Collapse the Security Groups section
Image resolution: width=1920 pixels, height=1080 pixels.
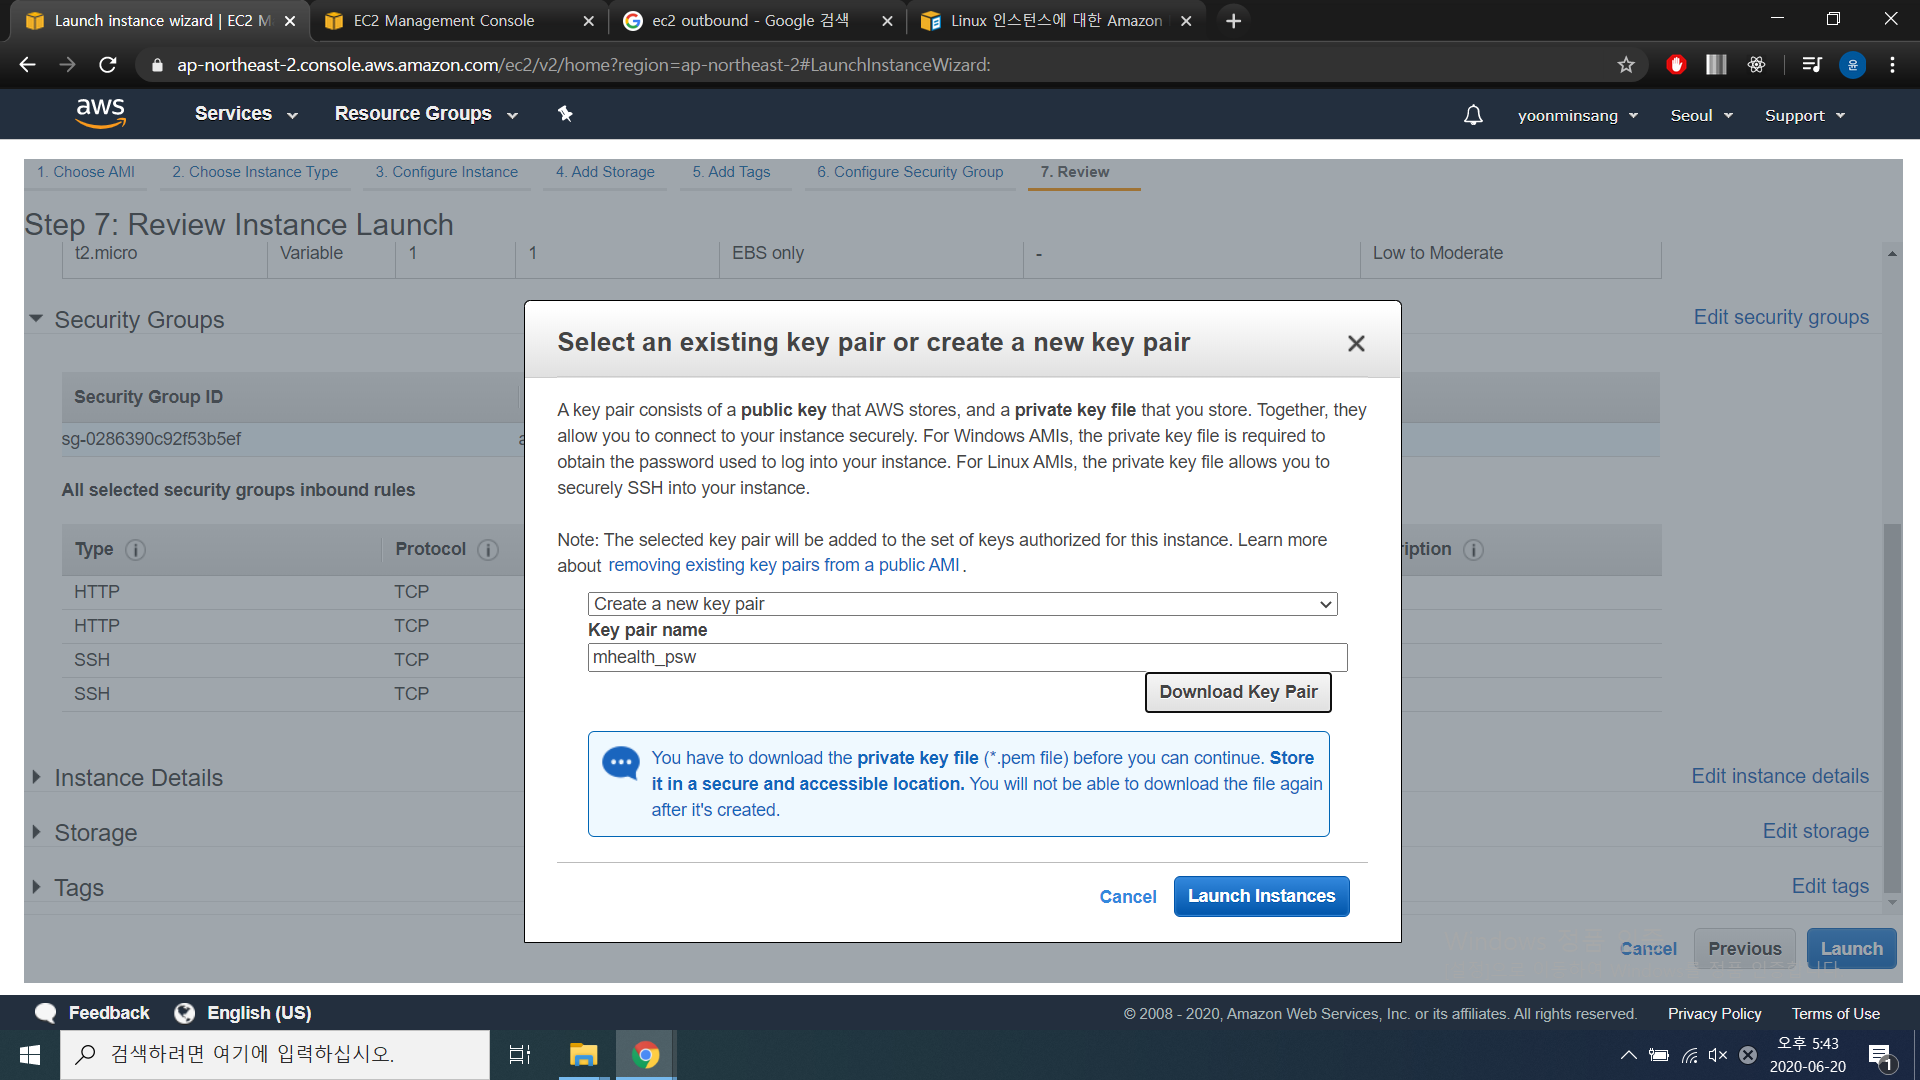[37, 319]
